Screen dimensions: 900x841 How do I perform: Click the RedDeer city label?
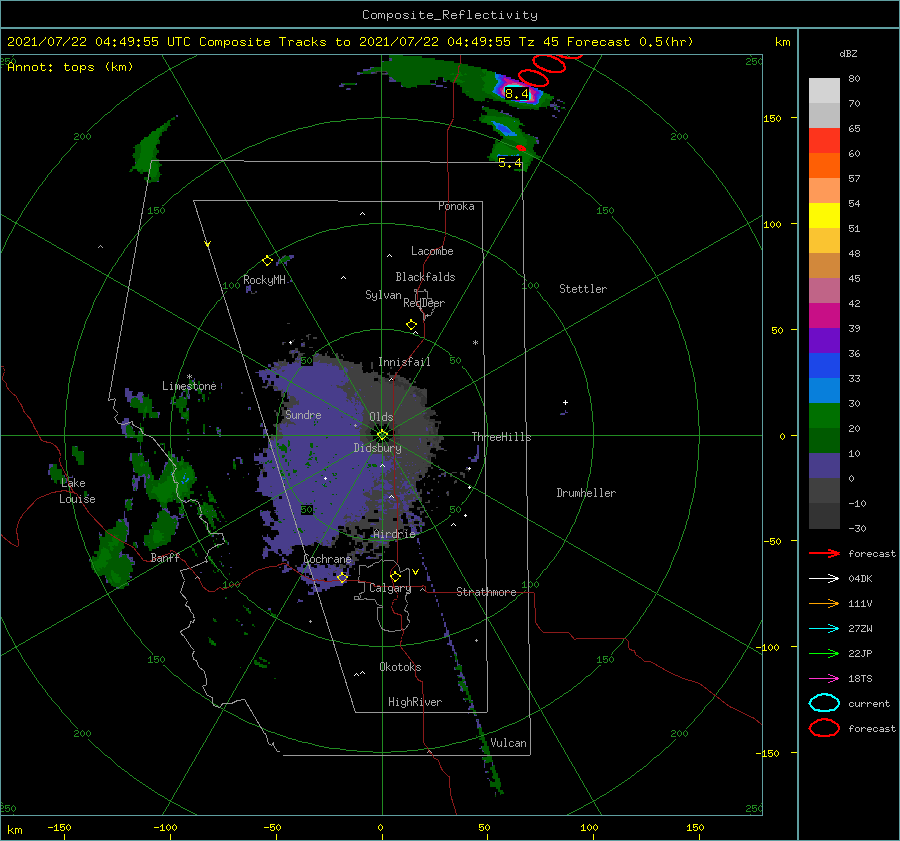(x=424, y=303)
